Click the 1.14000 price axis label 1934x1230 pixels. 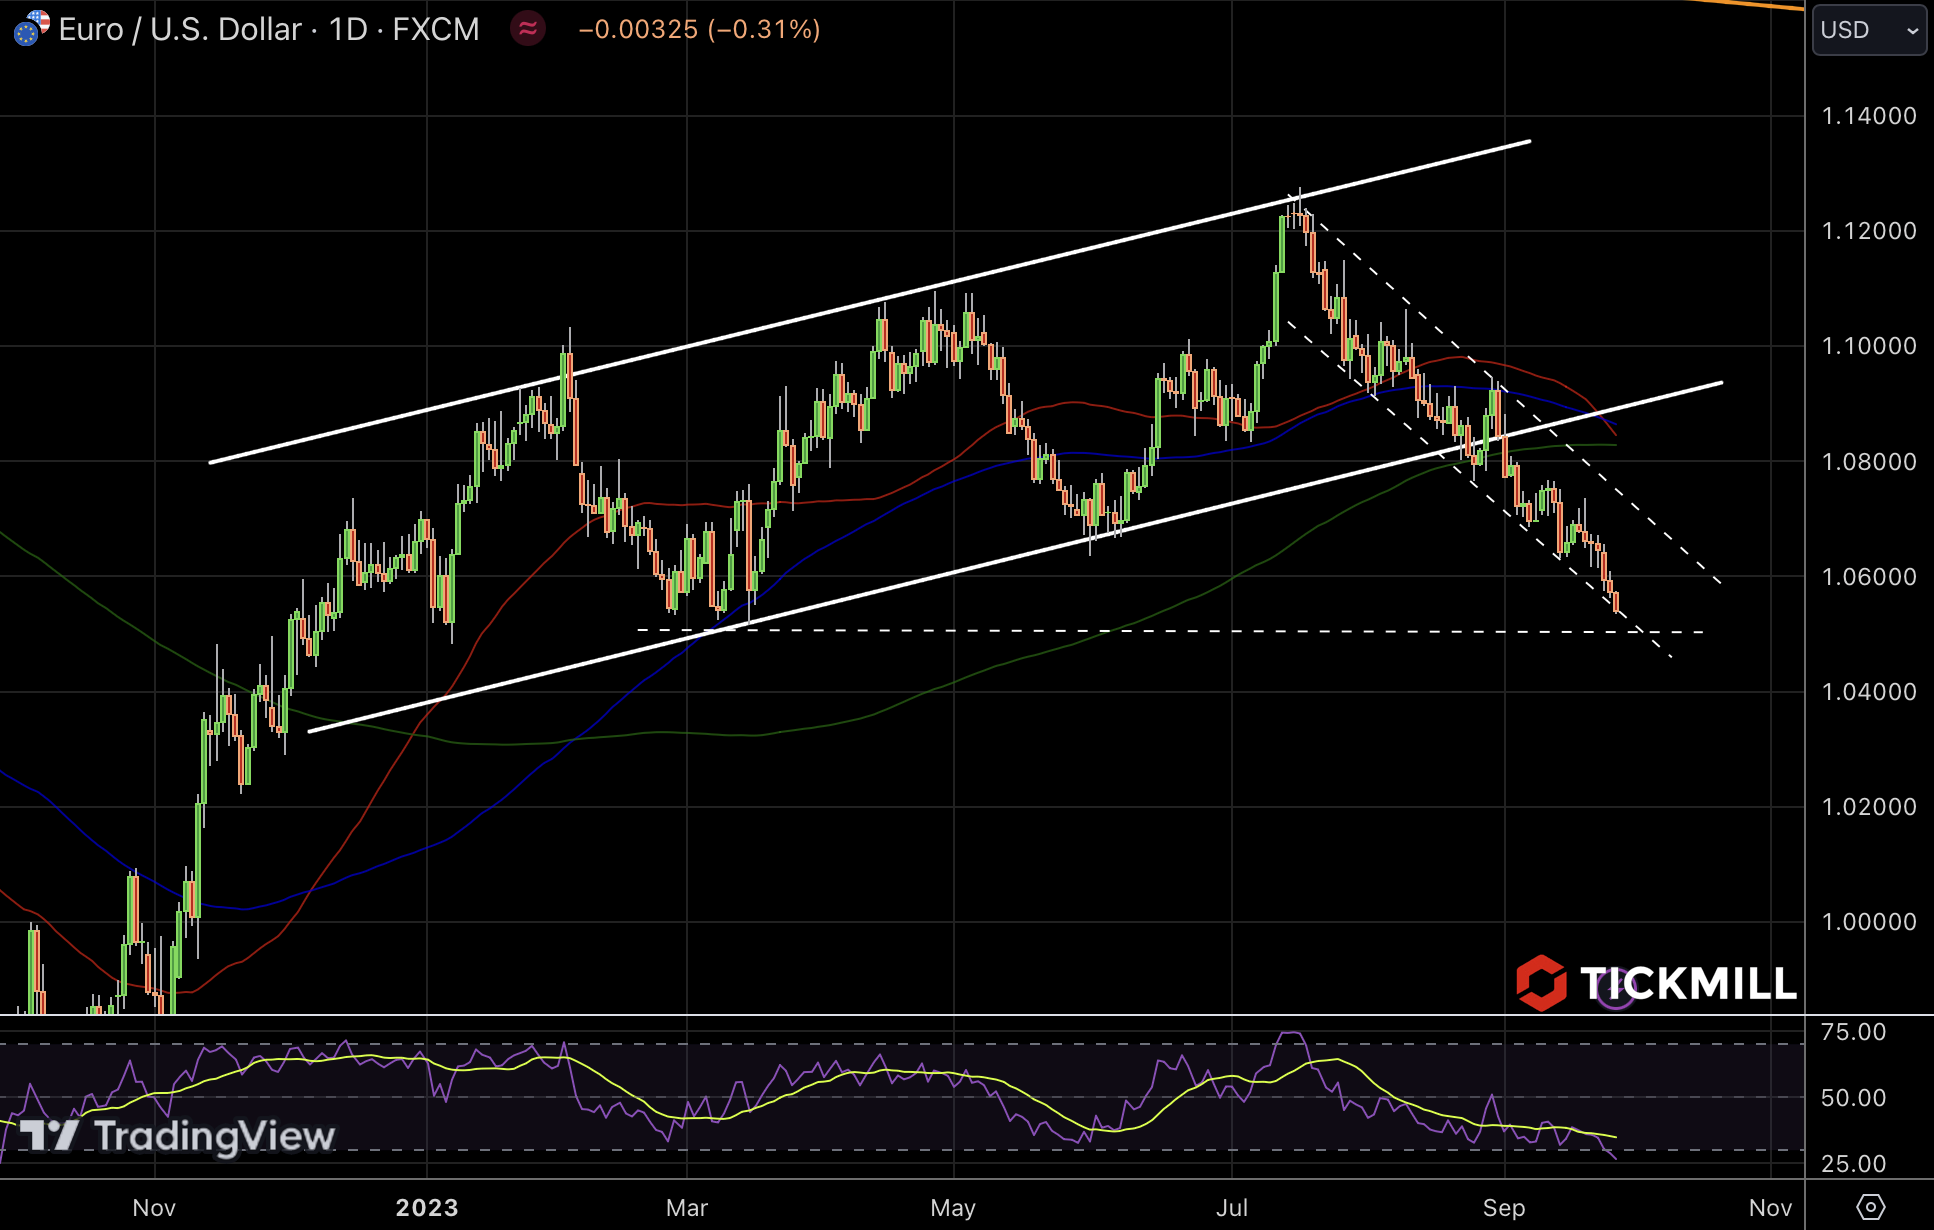[x=1868, y=116]
